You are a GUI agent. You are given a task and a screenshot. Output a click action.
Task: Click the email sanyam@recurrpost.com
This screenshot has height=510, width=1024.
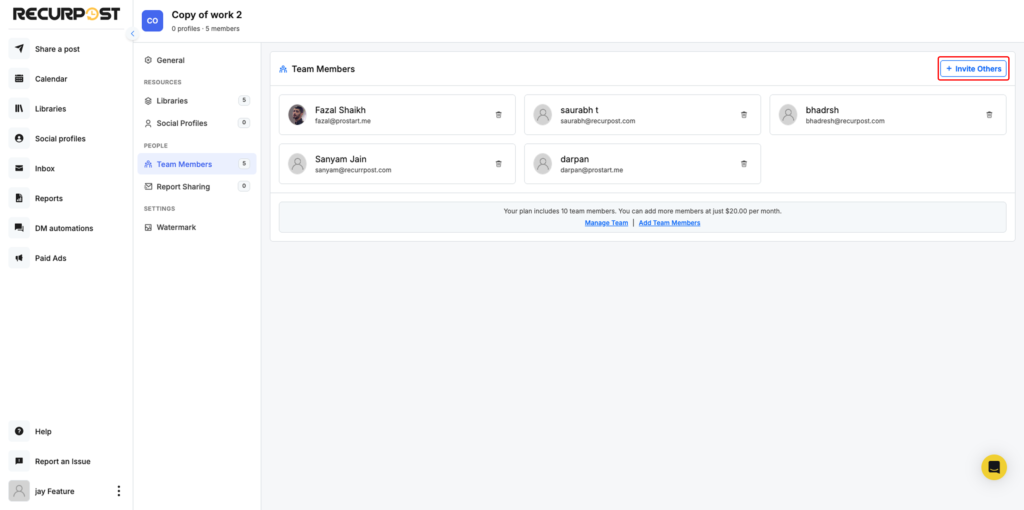(x=353, y=170)
